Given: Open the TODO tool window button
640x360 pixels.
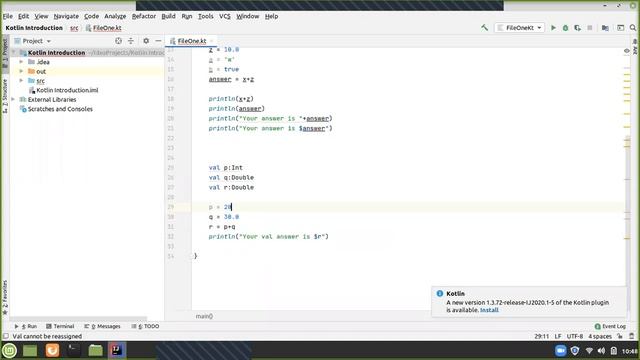Looking at the screenshot, I should [x=145, y=326].
